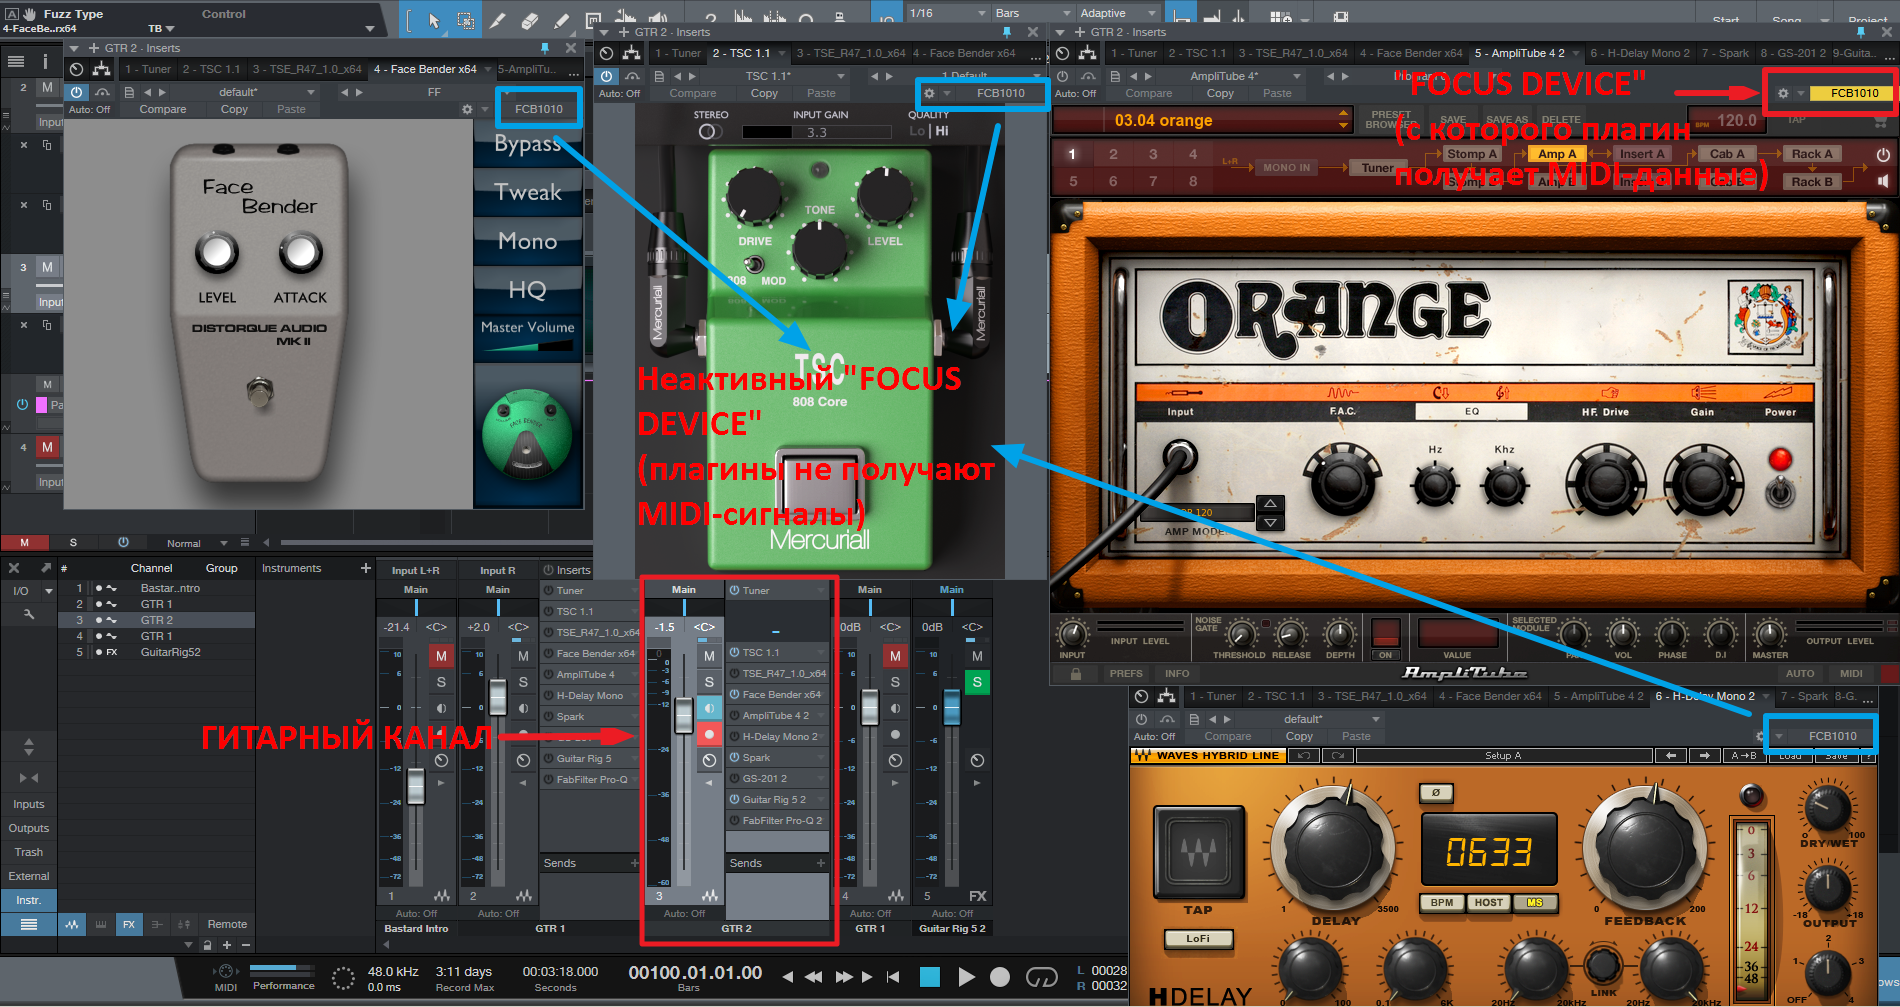Open routing icon in H-Delay window header
1900x1007 pixels.
1166,696
